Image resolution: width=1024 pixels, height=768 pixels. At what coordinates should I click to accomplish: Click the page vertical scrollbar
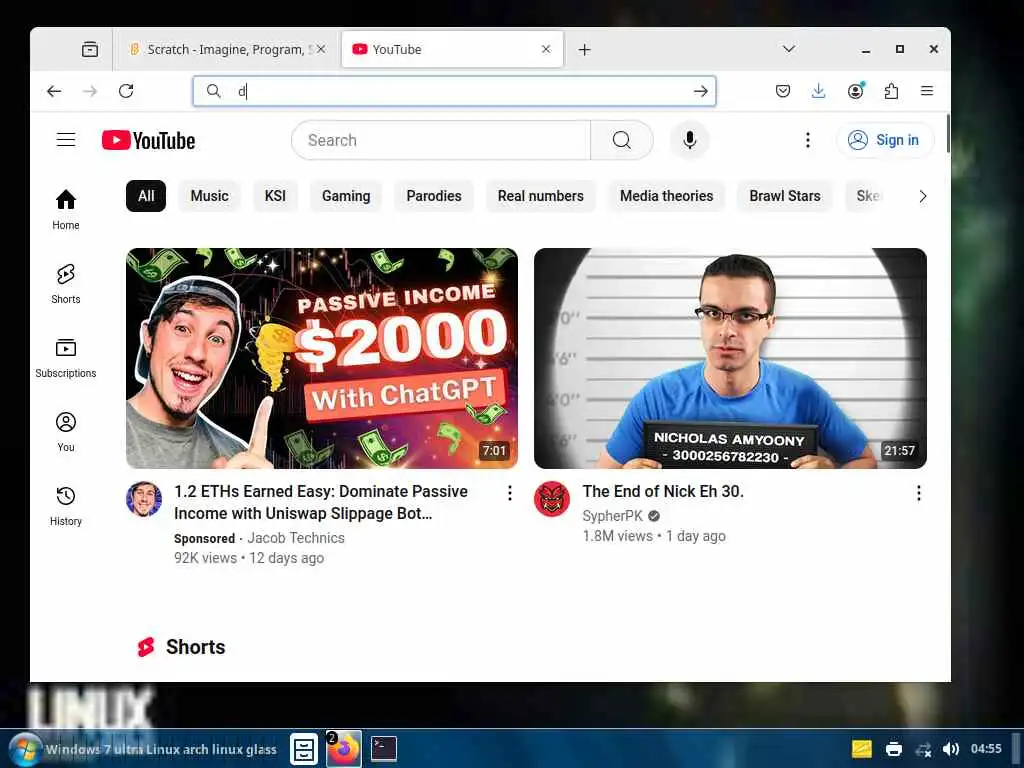[947, 134]
